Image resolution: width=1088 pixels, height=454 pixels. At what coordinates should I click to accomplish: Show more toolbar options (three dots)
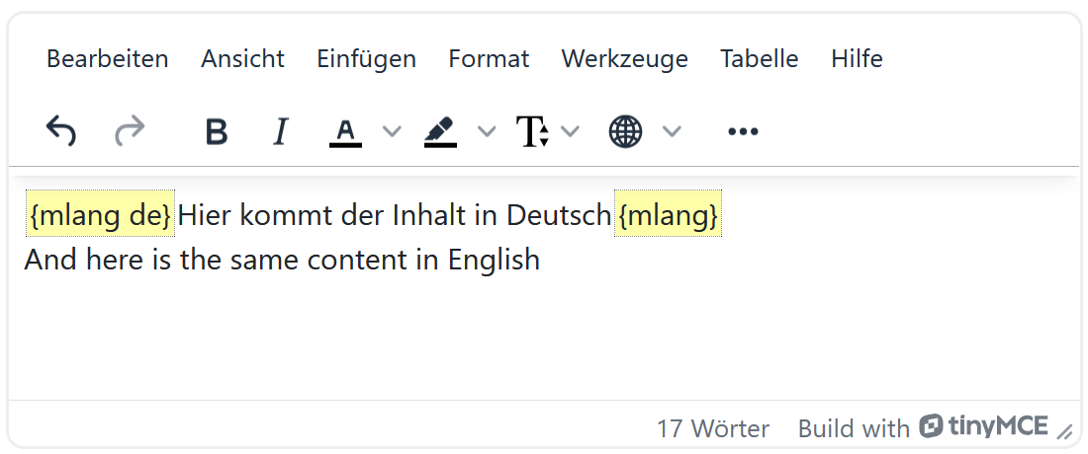[x=743, y=131]
